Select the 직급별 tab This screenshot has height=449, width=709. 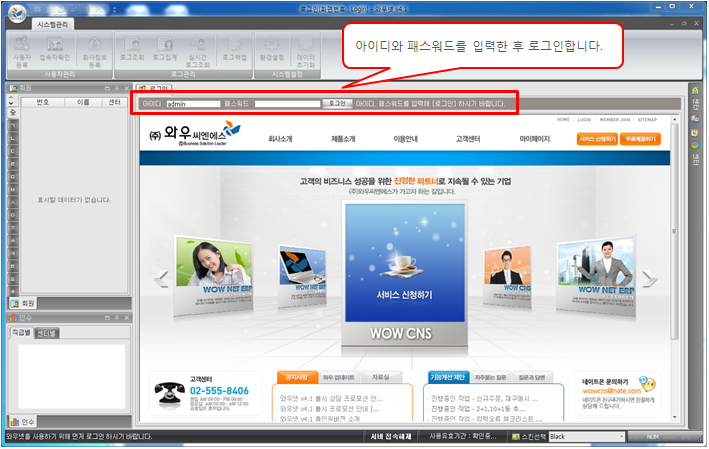[x=21, y=332]
